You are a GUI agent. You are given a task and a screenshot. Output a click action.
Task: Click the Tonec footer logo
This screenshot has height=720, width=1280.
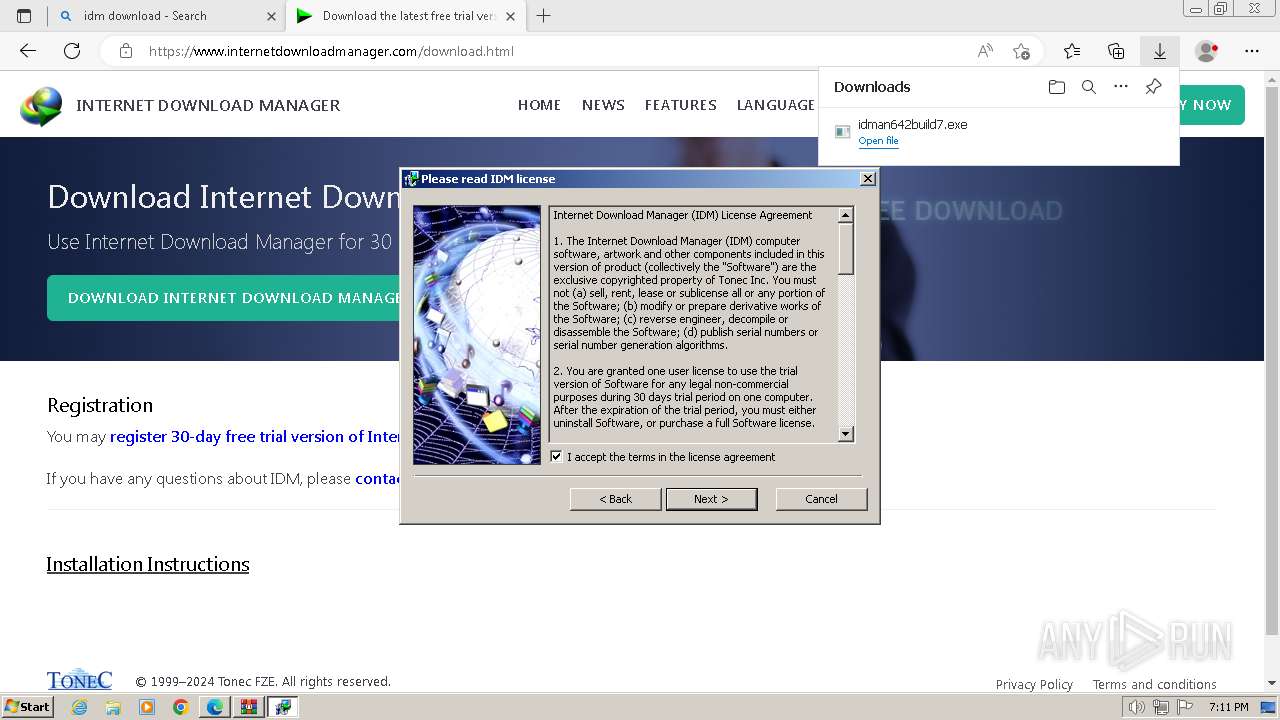[x=79, y=680]
